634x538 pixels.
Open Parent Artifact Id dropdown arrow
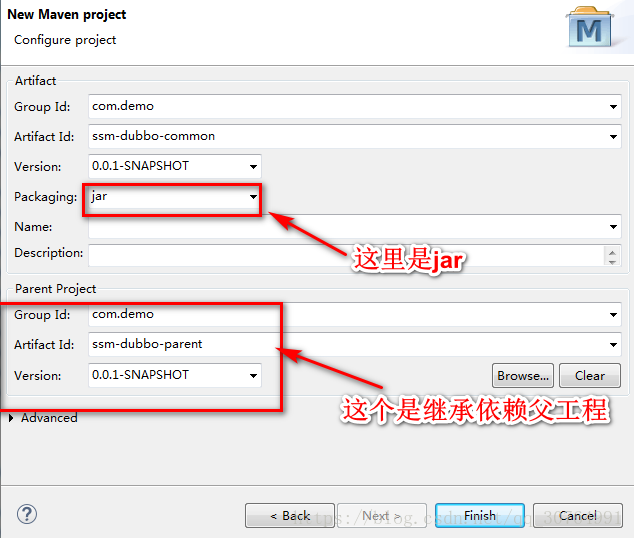pos(613,345)
